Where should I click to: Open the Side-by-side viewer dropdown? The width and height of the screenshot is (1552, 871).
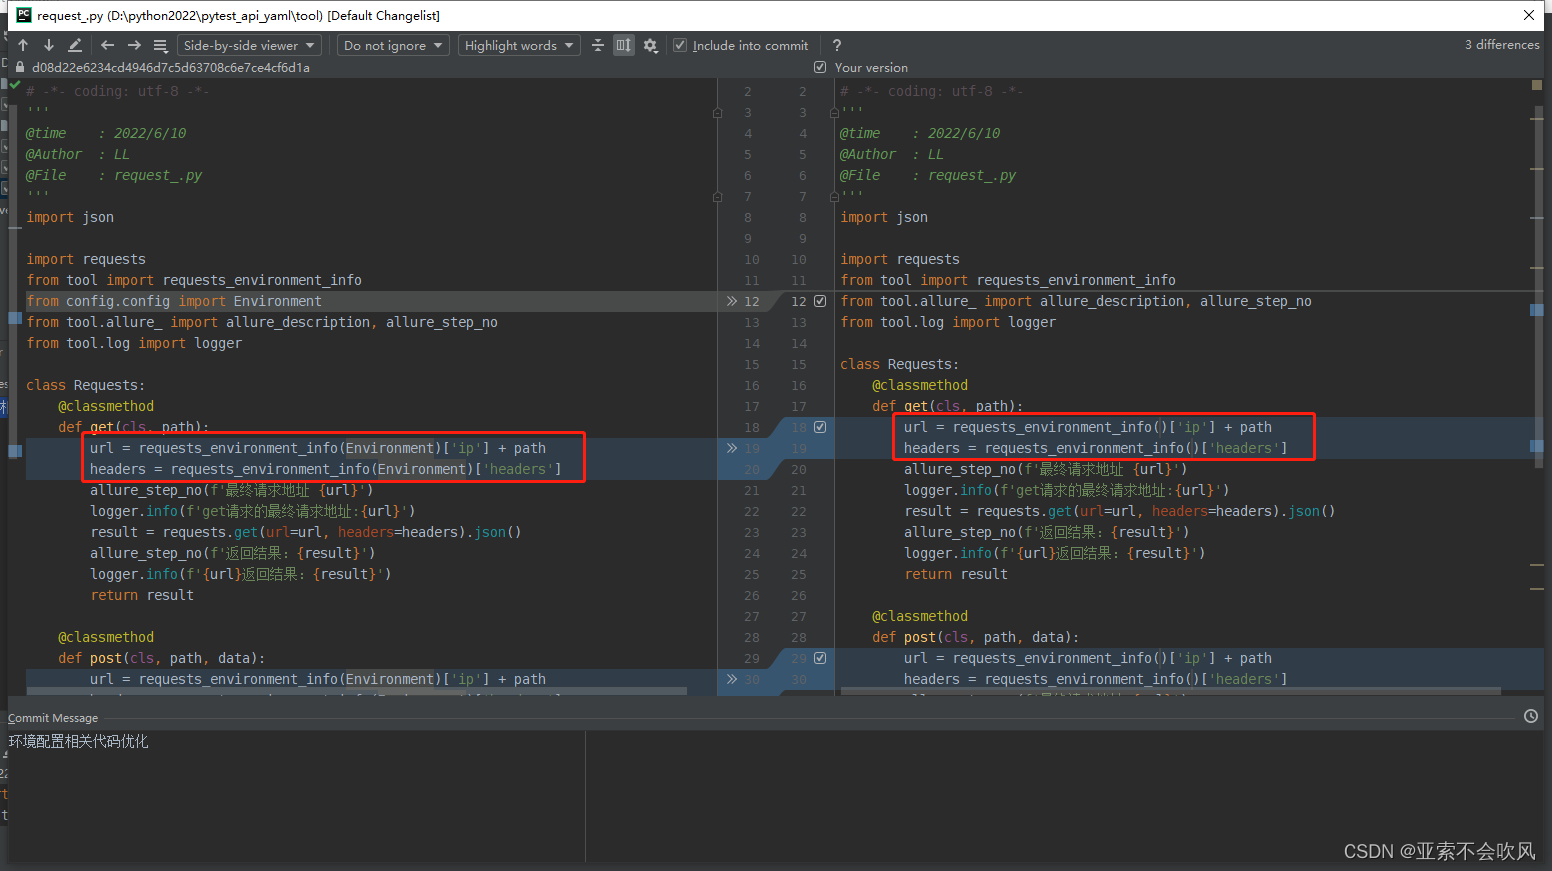tap(249, 45)
